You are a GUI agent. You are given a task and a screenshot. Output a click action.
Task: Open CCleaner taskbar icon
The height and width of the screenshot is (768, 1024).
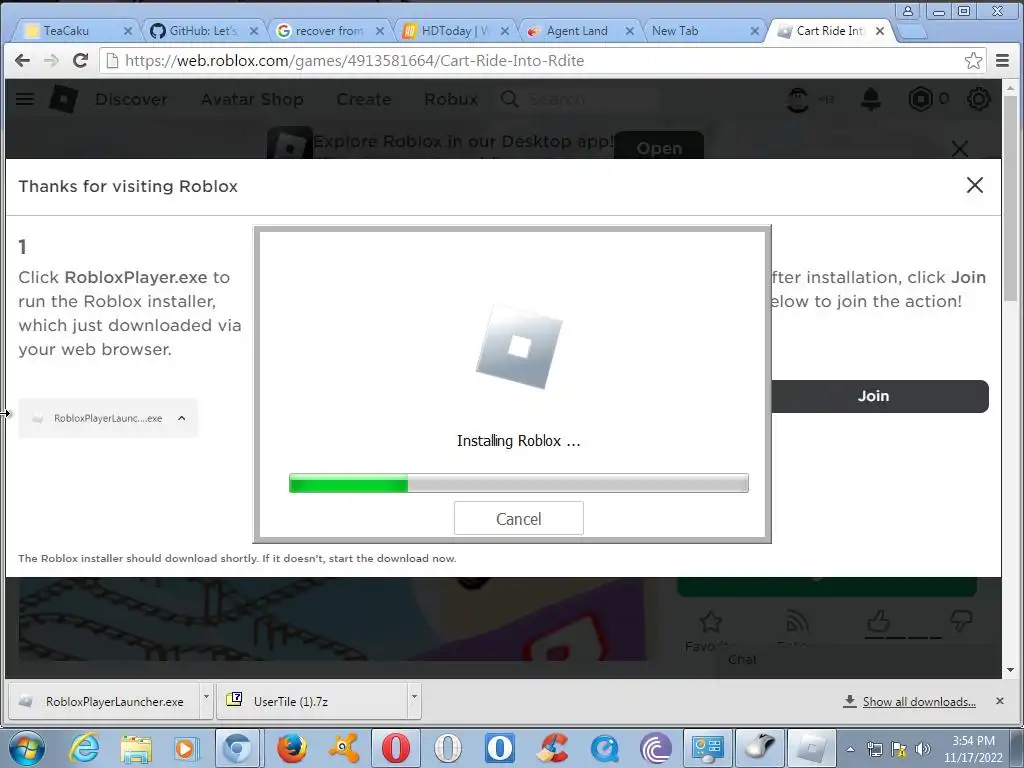(552, 748)
